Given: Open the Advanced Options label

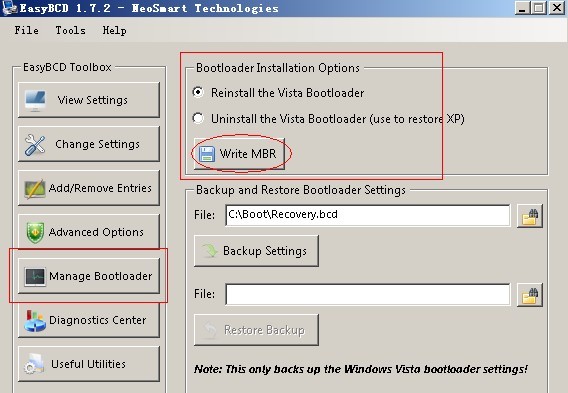Looking at the screenshot, I should [x=96, y=232].
